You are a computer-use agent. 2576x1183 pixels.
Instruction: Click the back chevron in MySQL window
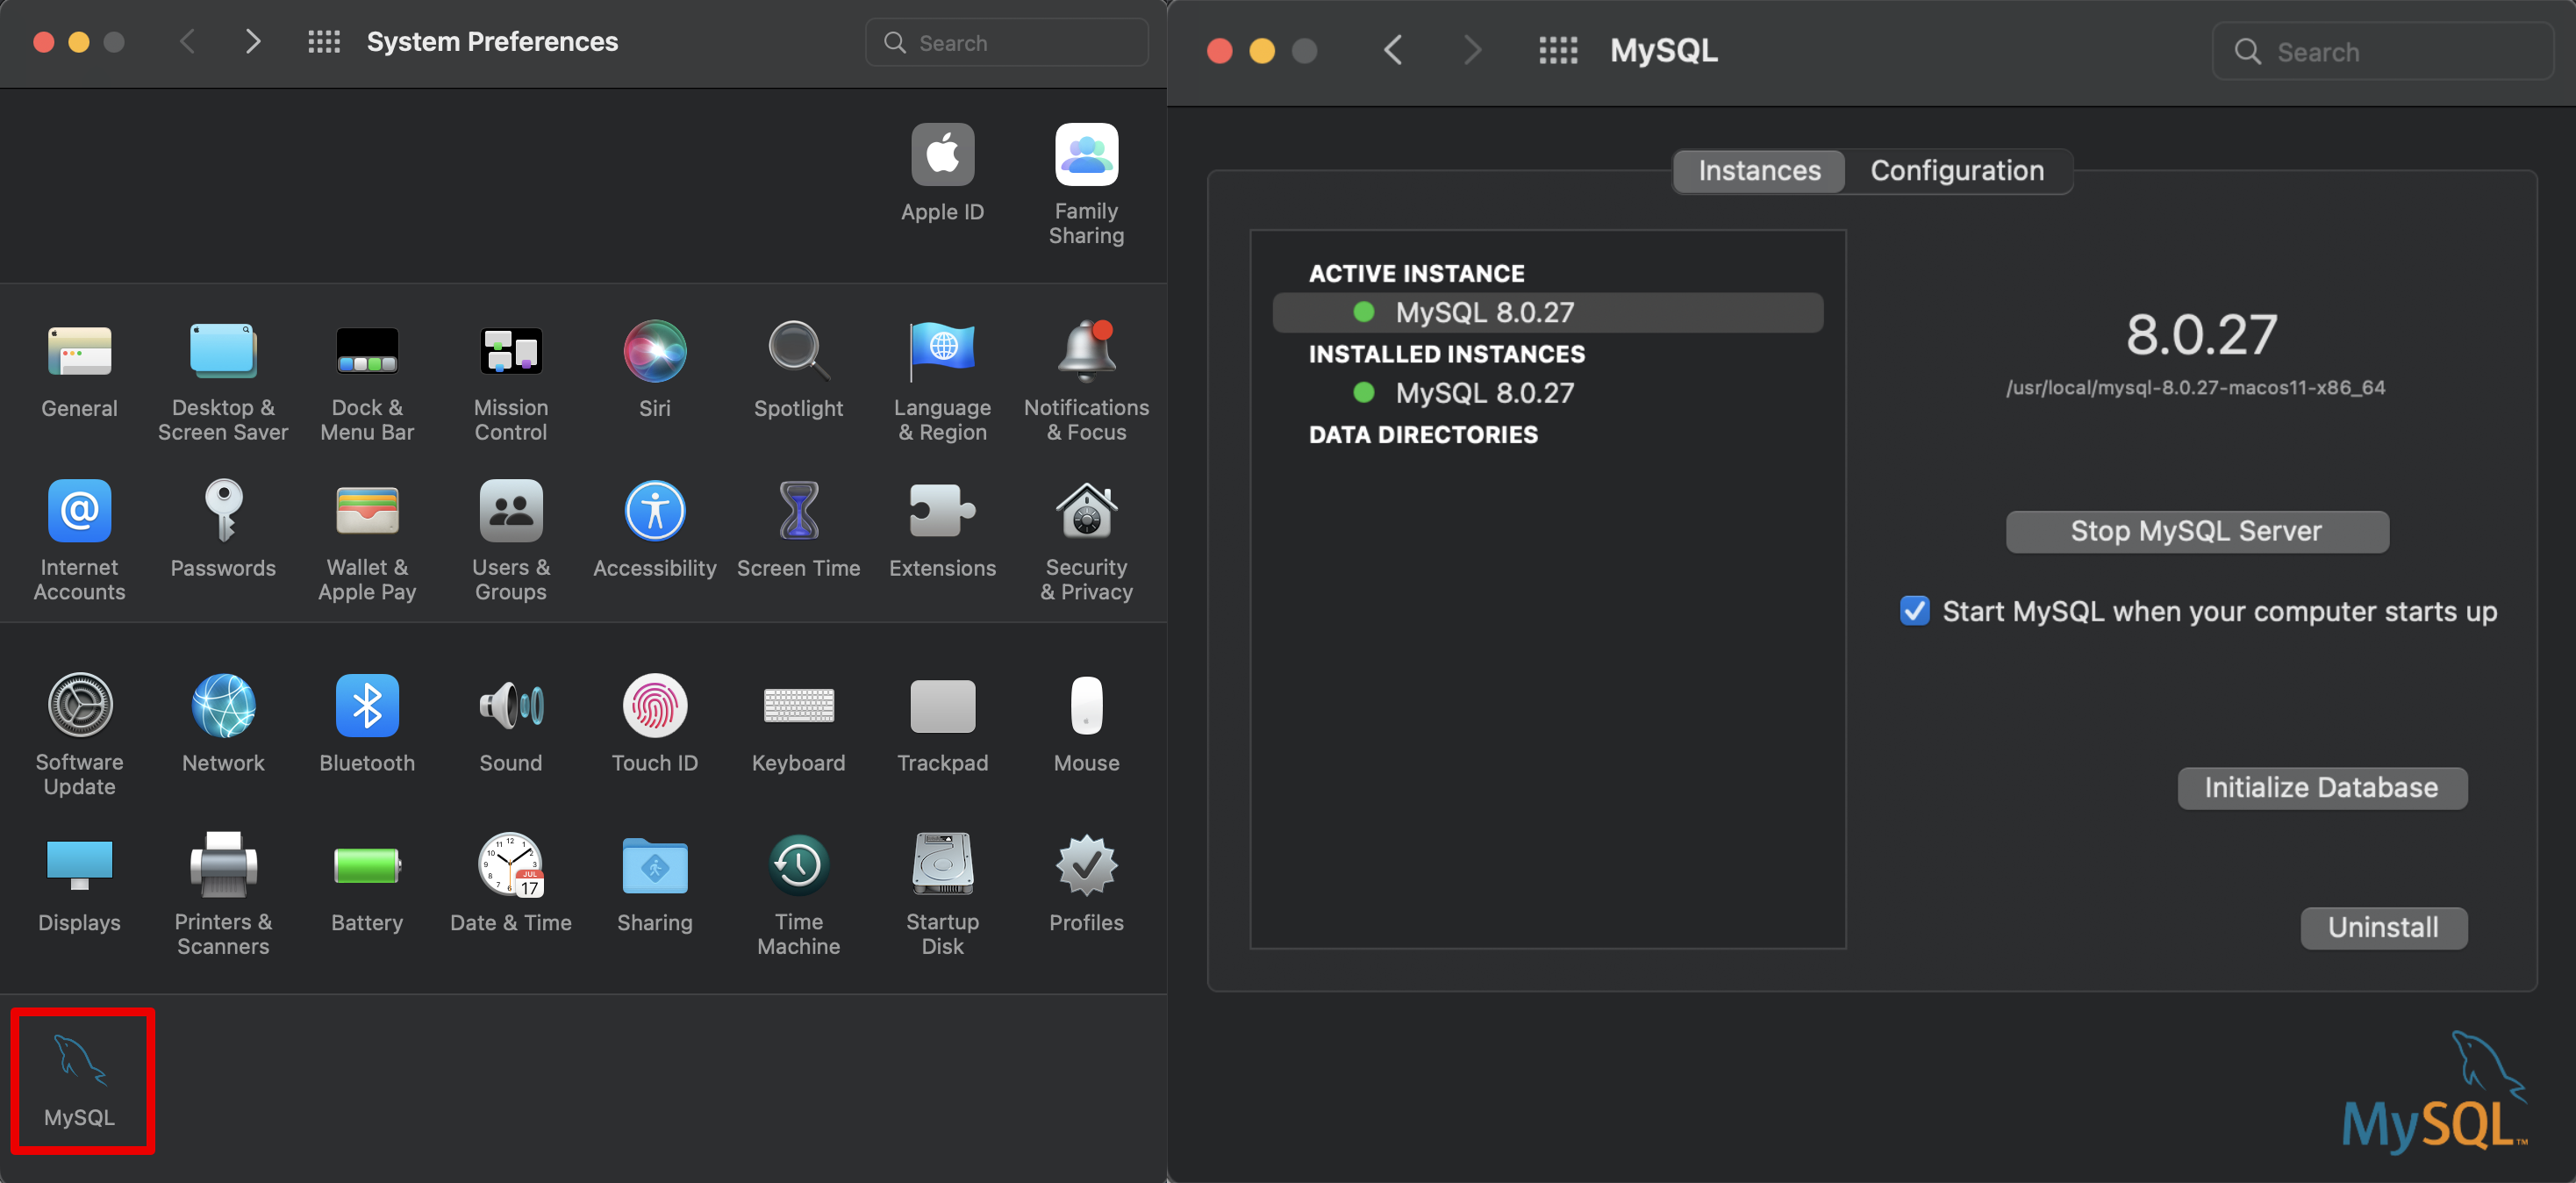(x=1393, y=51)
